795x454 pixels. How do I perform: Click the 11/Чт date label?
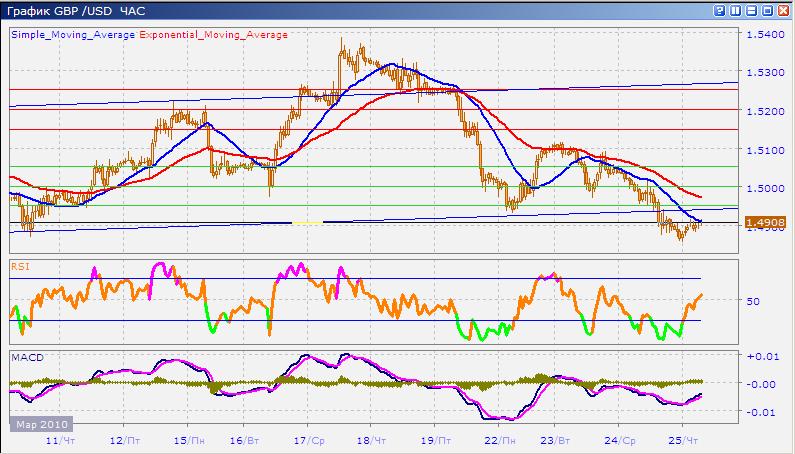point(60,440)
